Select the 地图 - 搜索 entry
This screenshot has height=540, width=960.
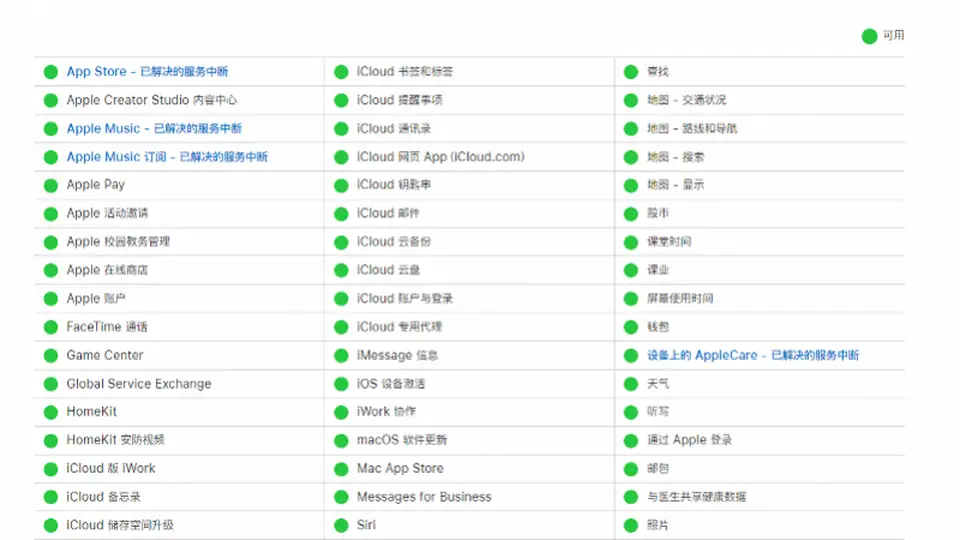pyautogui.click(x=675, y=157)
